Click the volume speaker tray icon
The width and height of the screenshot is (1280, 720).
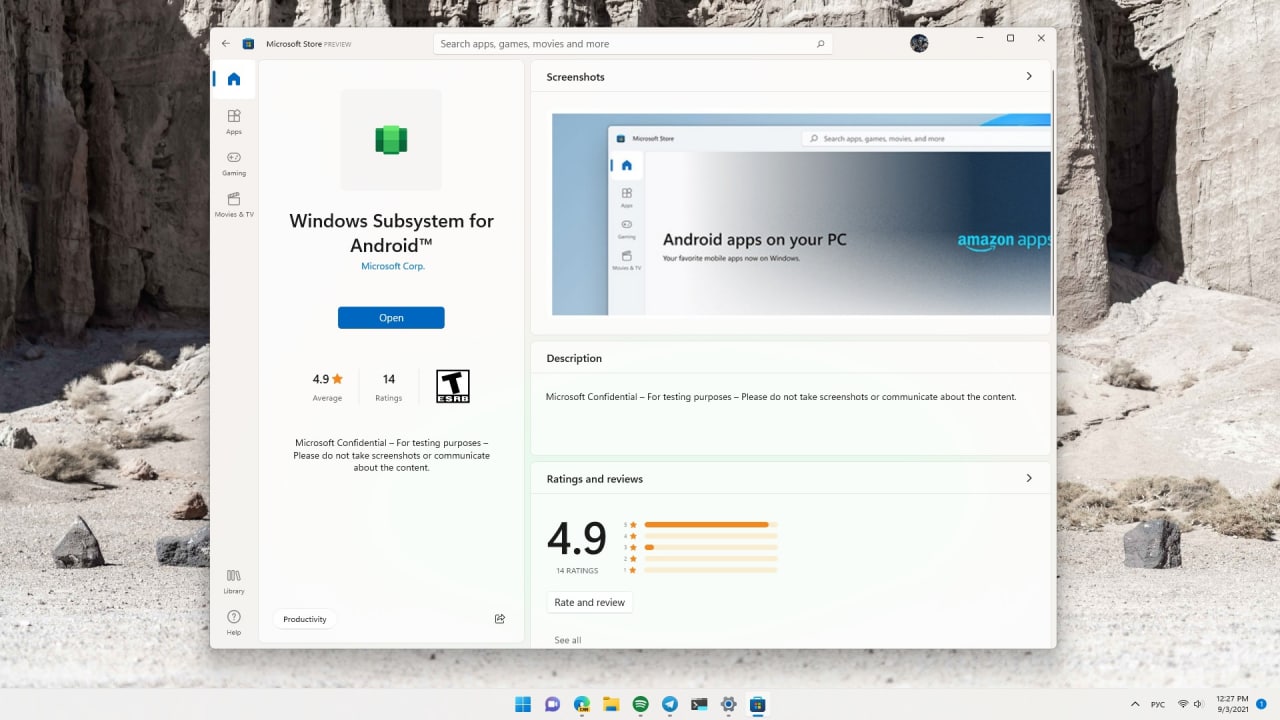(1198, 704)
